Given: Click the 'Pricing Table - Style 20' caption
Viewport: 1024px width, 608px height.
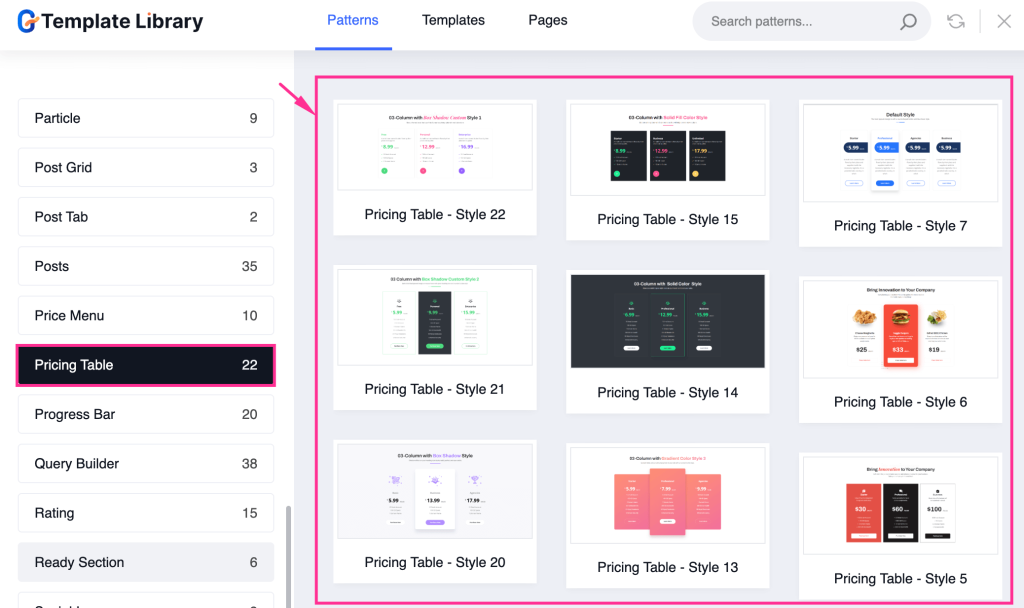Looking at the screenshot, I should point(435,562).
